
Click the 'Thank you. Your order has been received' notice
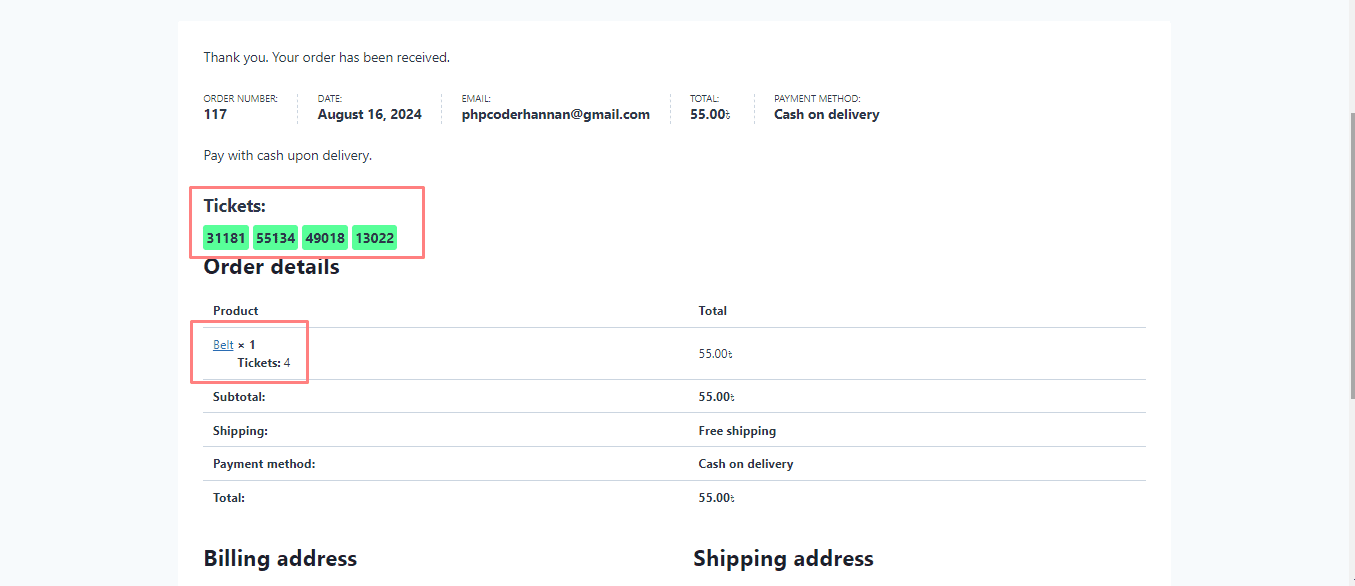point(326,58)
